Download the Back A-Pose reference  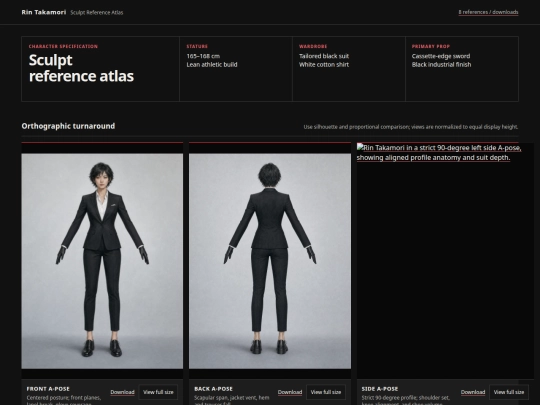290,392
